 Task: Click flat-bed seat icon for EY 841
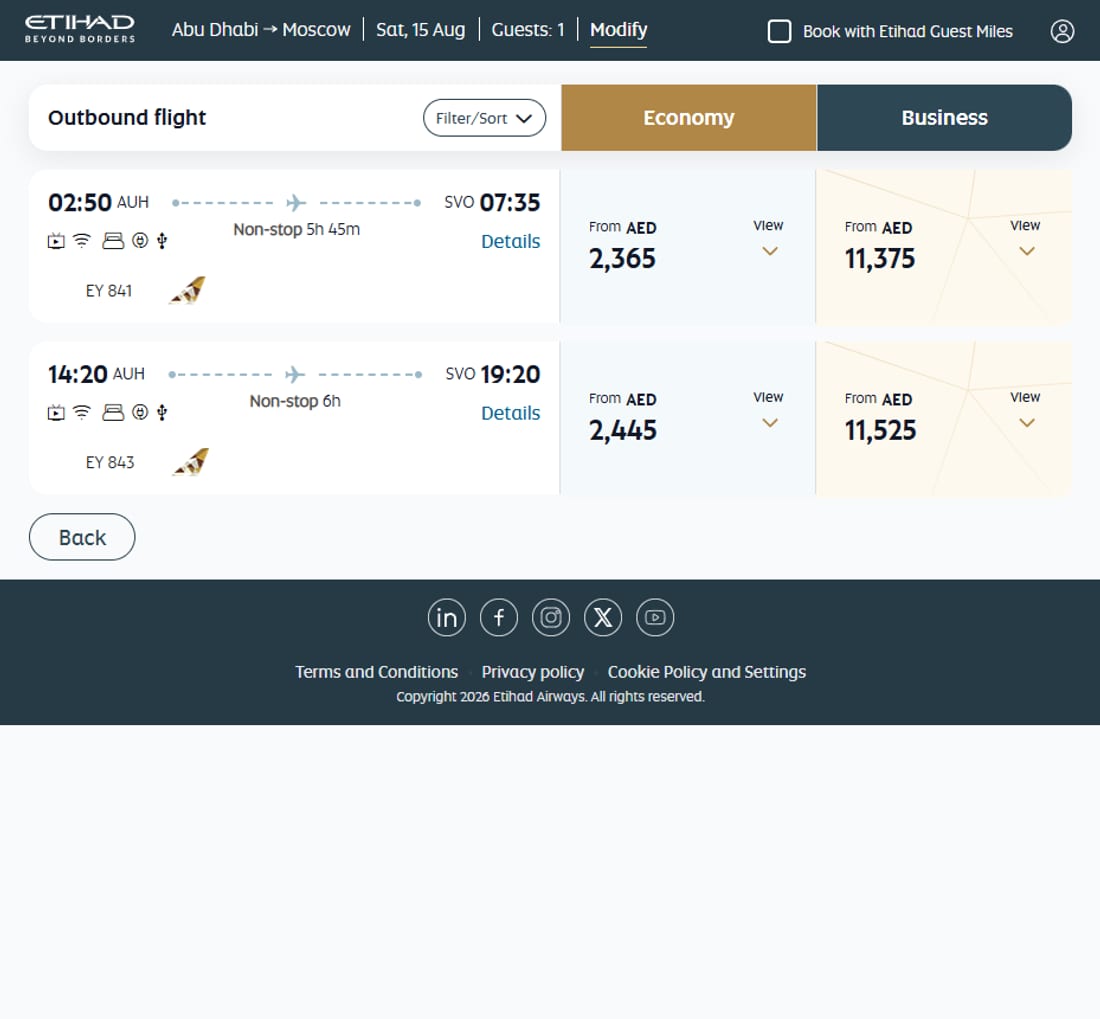tap(113, 241)
